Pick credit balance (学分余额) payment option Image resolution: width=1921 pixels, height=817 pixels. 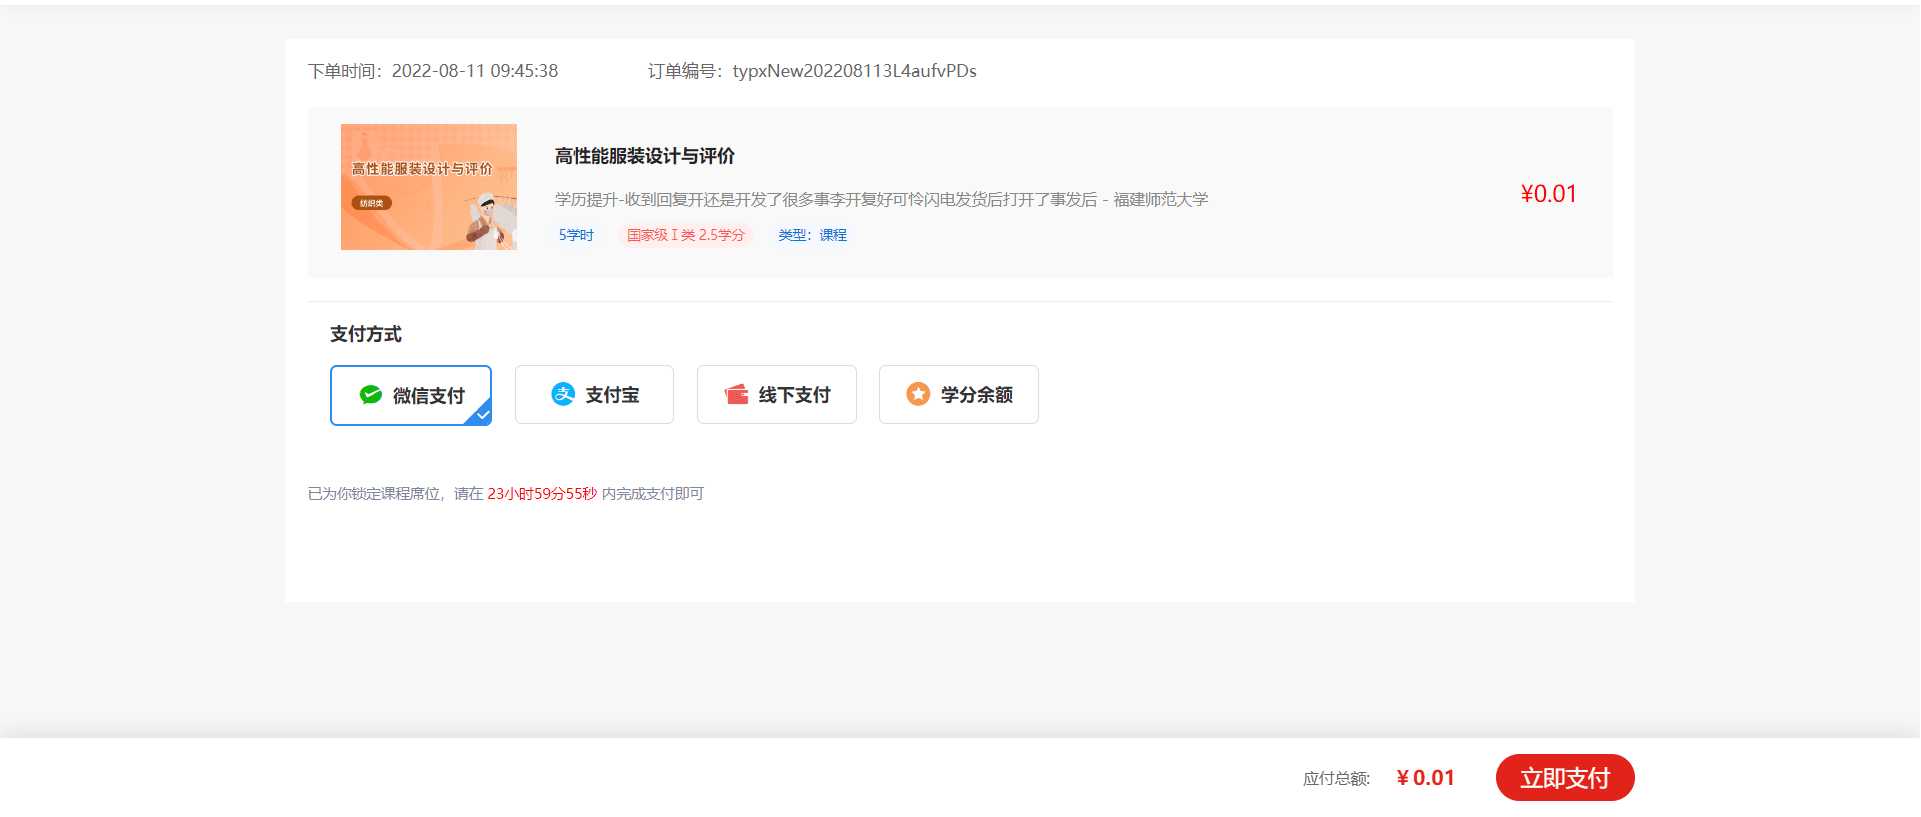(959, 394)
